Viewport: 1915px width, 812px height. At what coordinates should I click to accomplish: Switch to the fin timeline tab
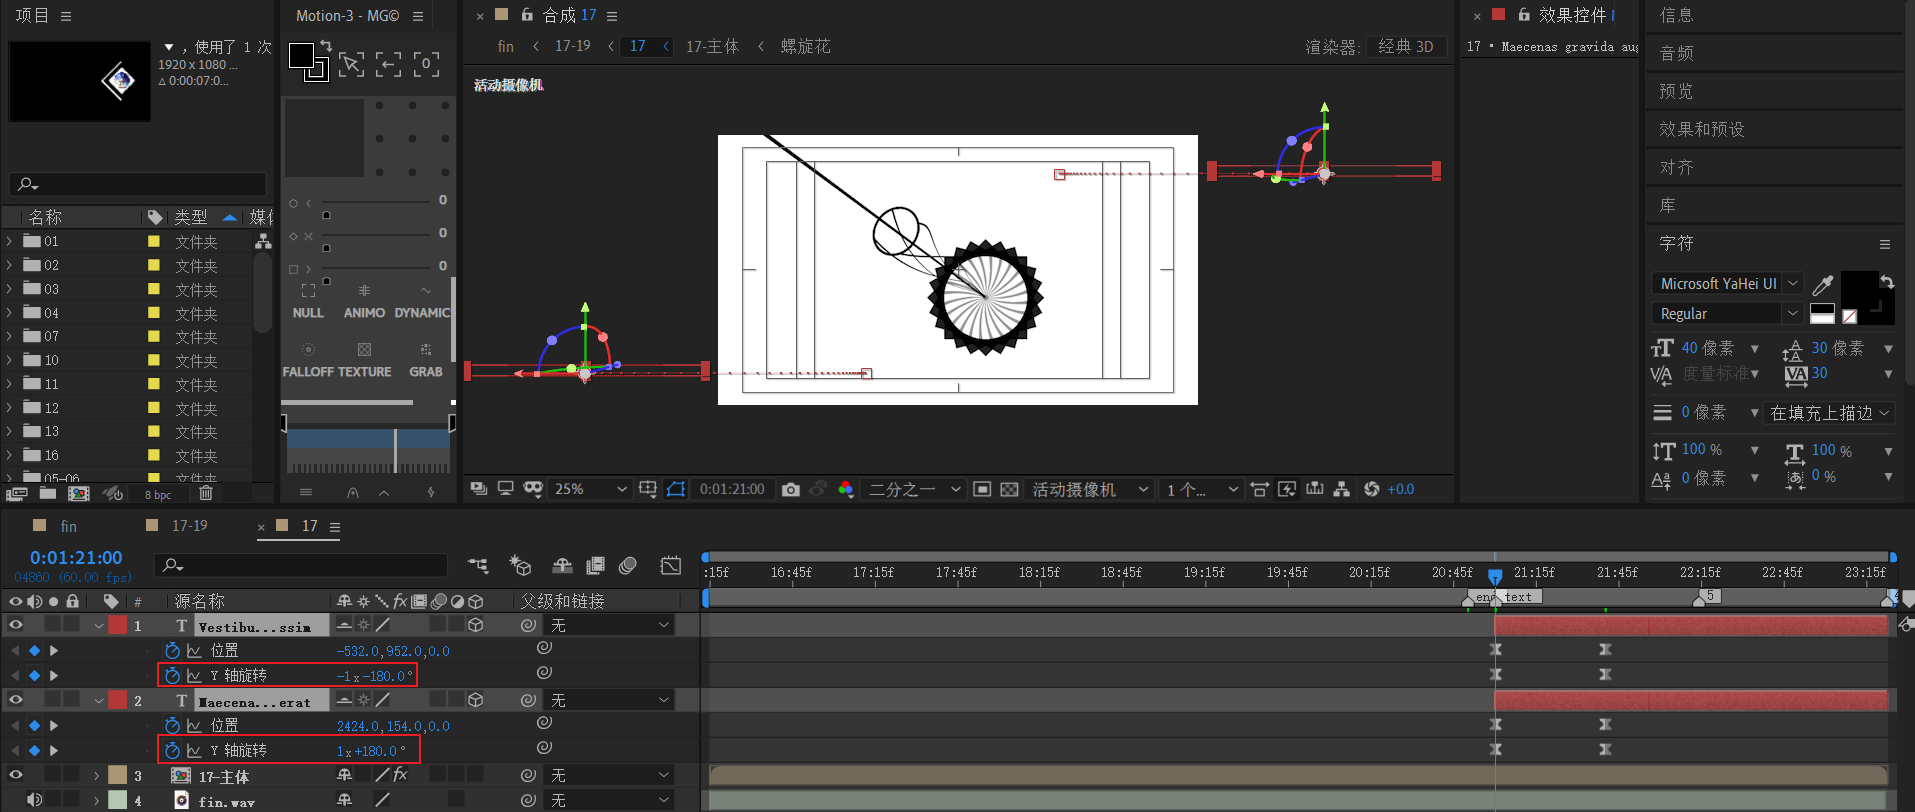tap(68, 526)
